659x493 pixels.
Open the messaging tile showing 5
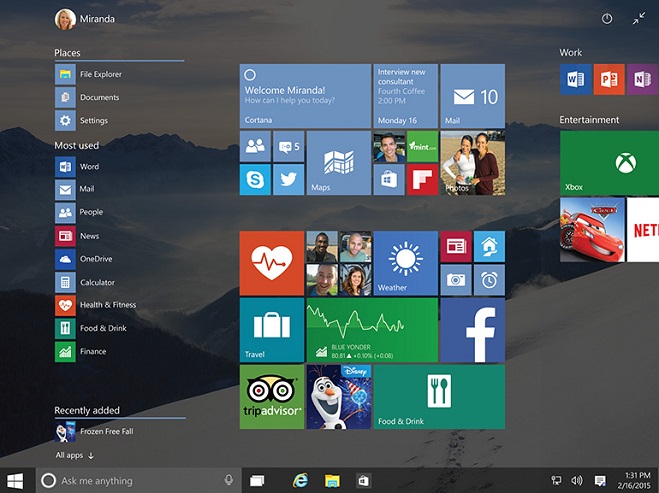[x=289, y=146]
